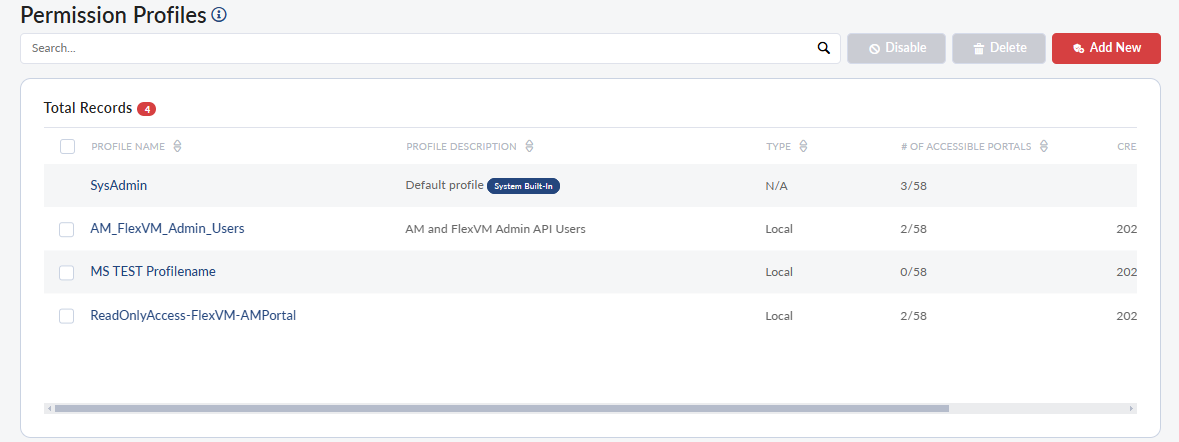
Task: Check the AM_FlexVM_Admin_Users row checkbox
Action: point(67,229)
